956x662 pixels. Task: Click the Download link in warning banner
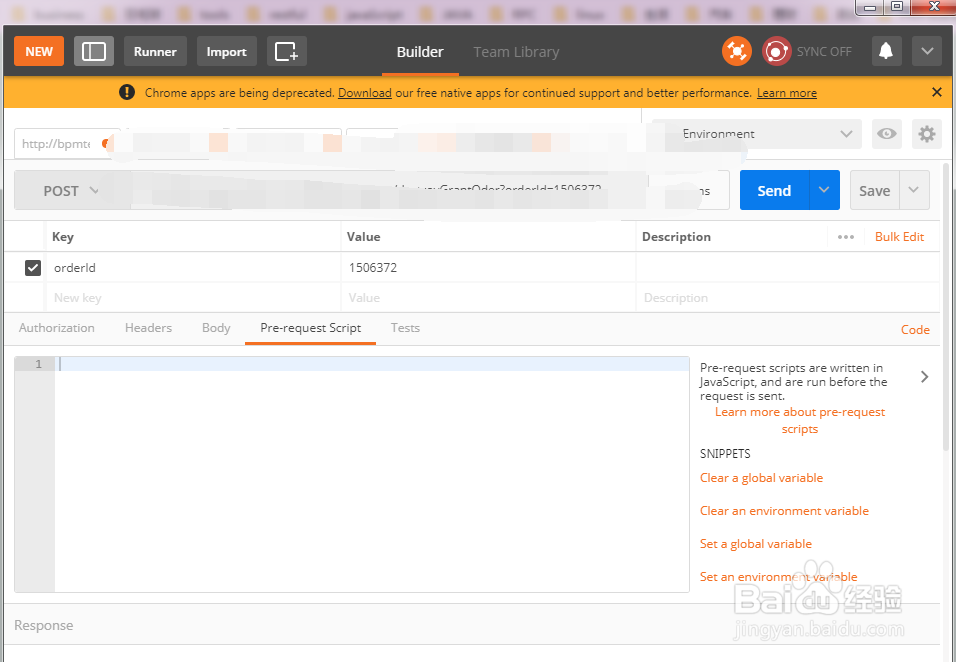pyautogui.click(x=365, y=93)
